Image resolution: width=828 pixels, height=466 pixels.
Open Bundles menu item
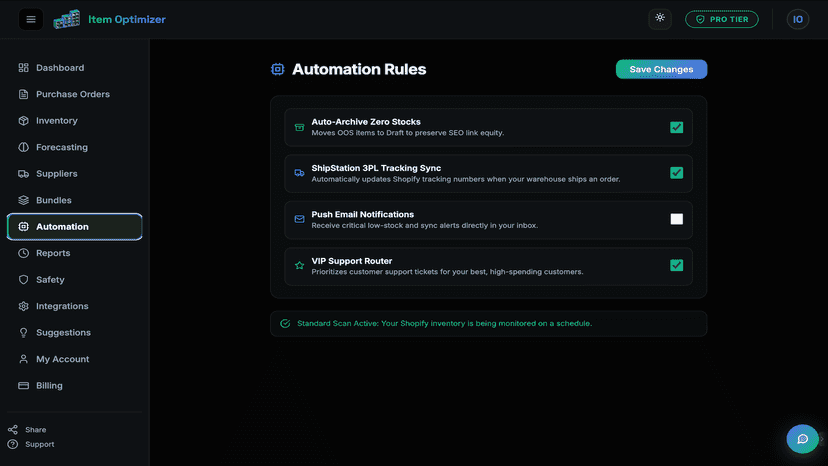click(x=74, y=200)
